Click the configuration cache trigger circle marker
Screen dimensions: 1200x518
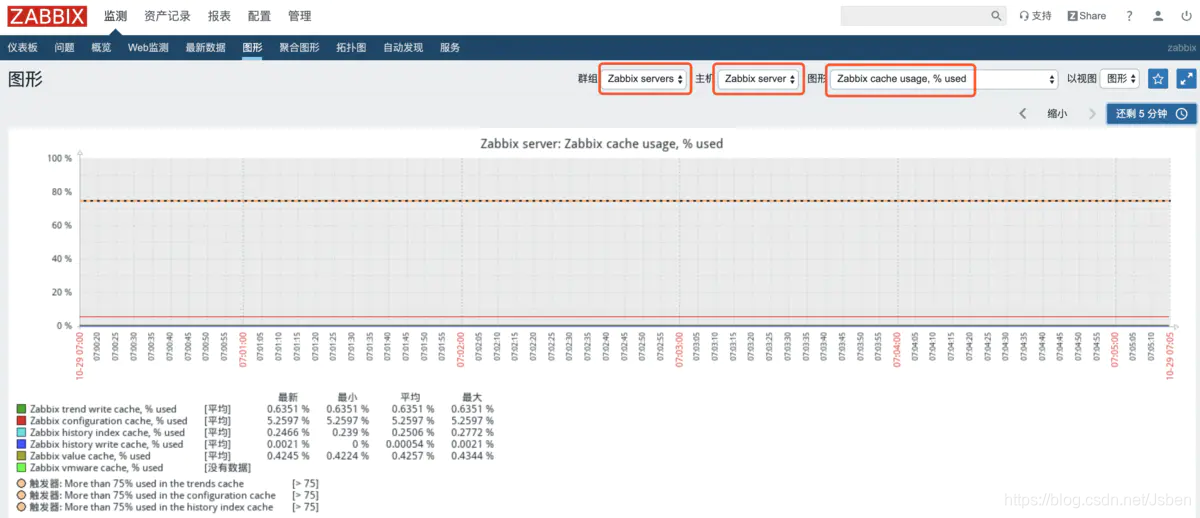click(x=21, y=495)
